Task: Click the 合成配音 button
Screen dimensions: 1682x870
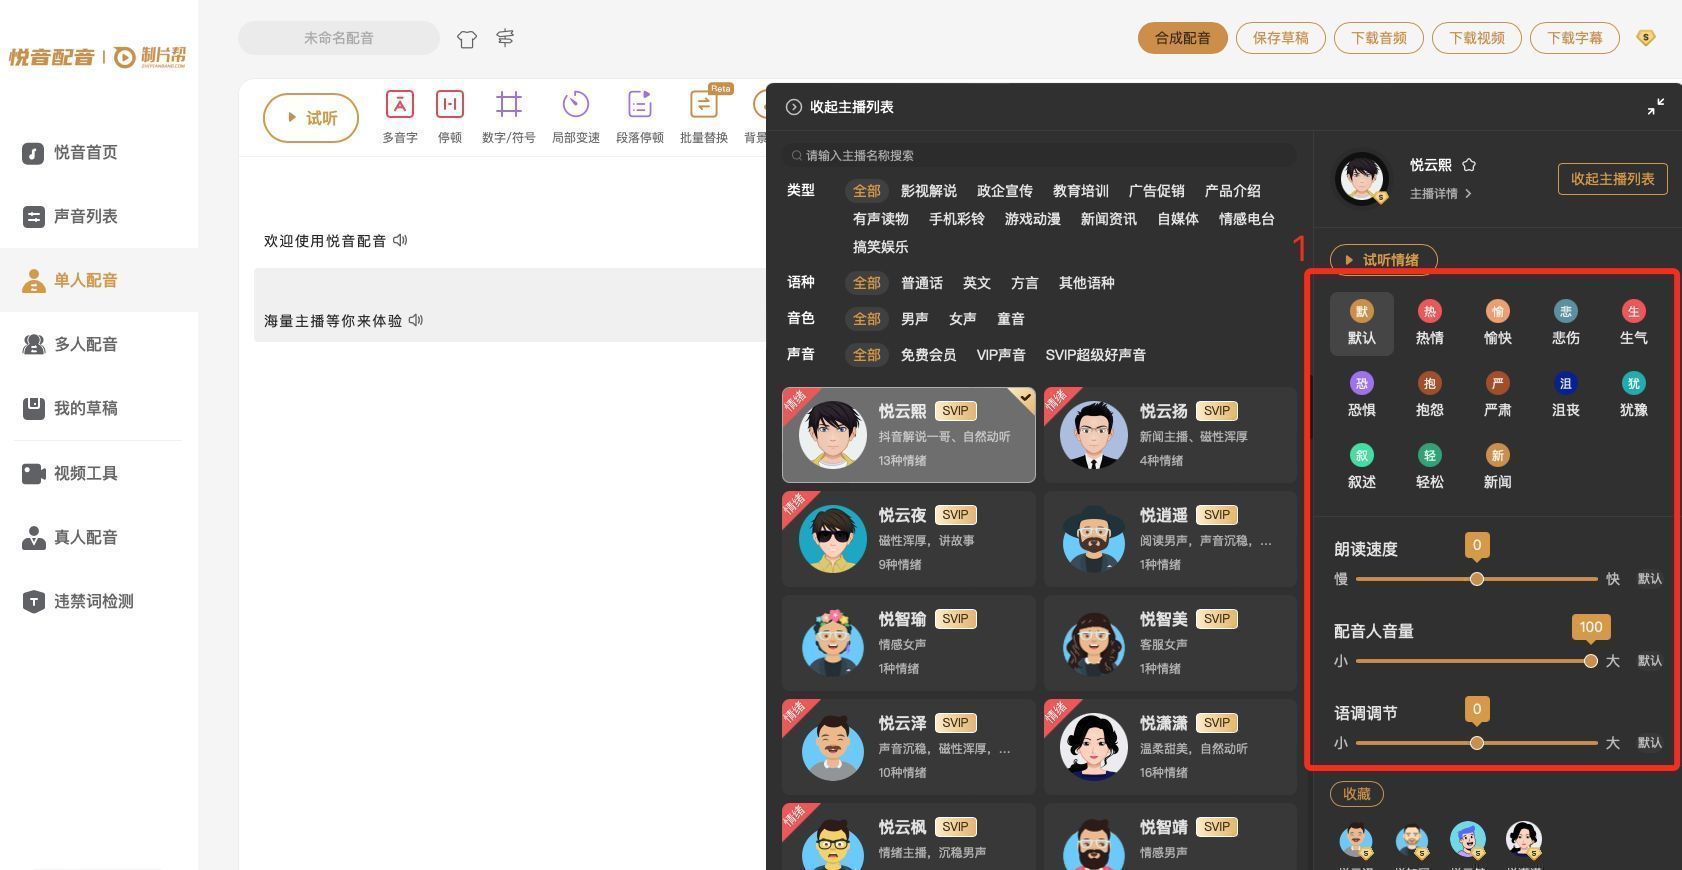Action: point(1183,38)
